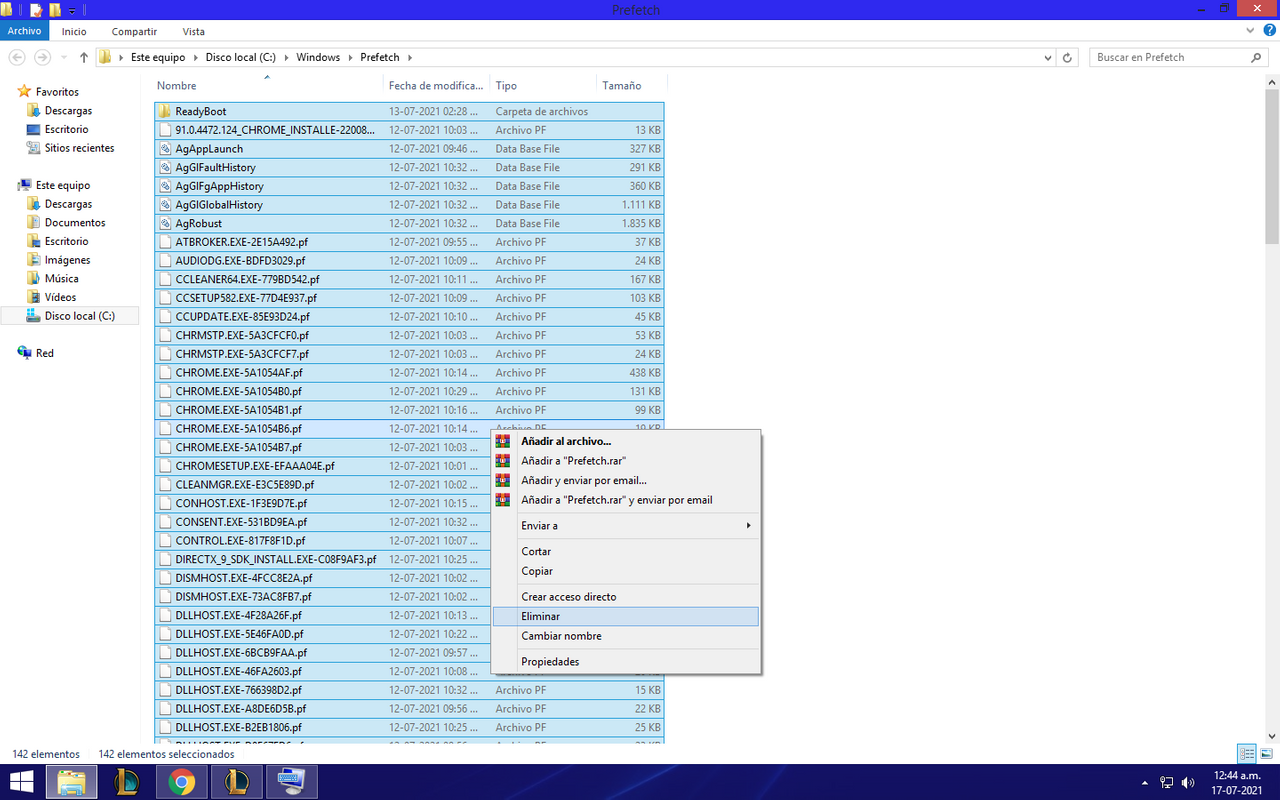The width and height of the screenshot is (1280, 800).
Task: Switch to the Compartir ribbon tab
Action: click(134, 31)
